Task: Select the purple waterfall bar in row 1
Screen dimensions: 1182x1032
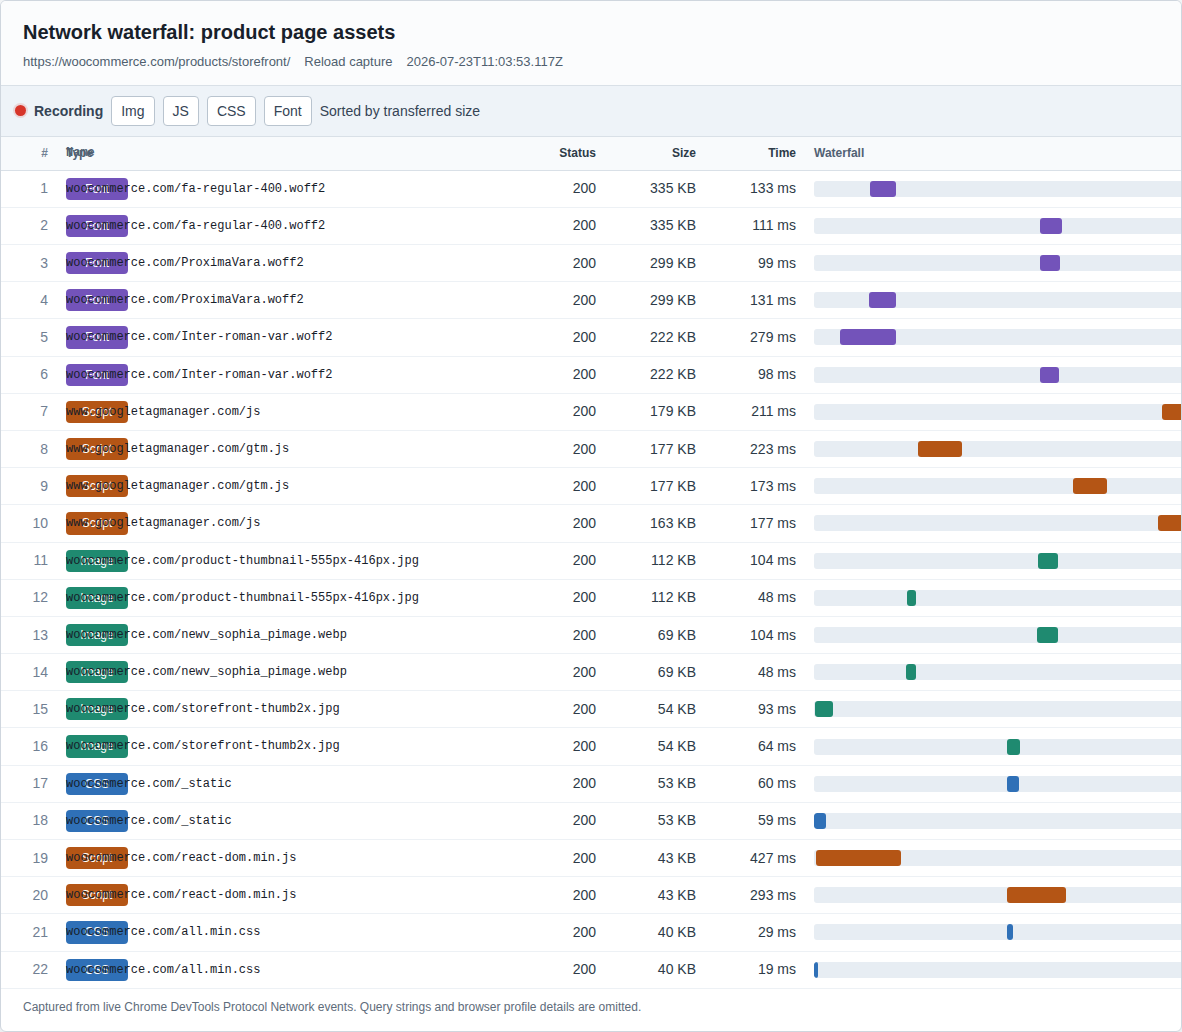Action: coord(883,189)
